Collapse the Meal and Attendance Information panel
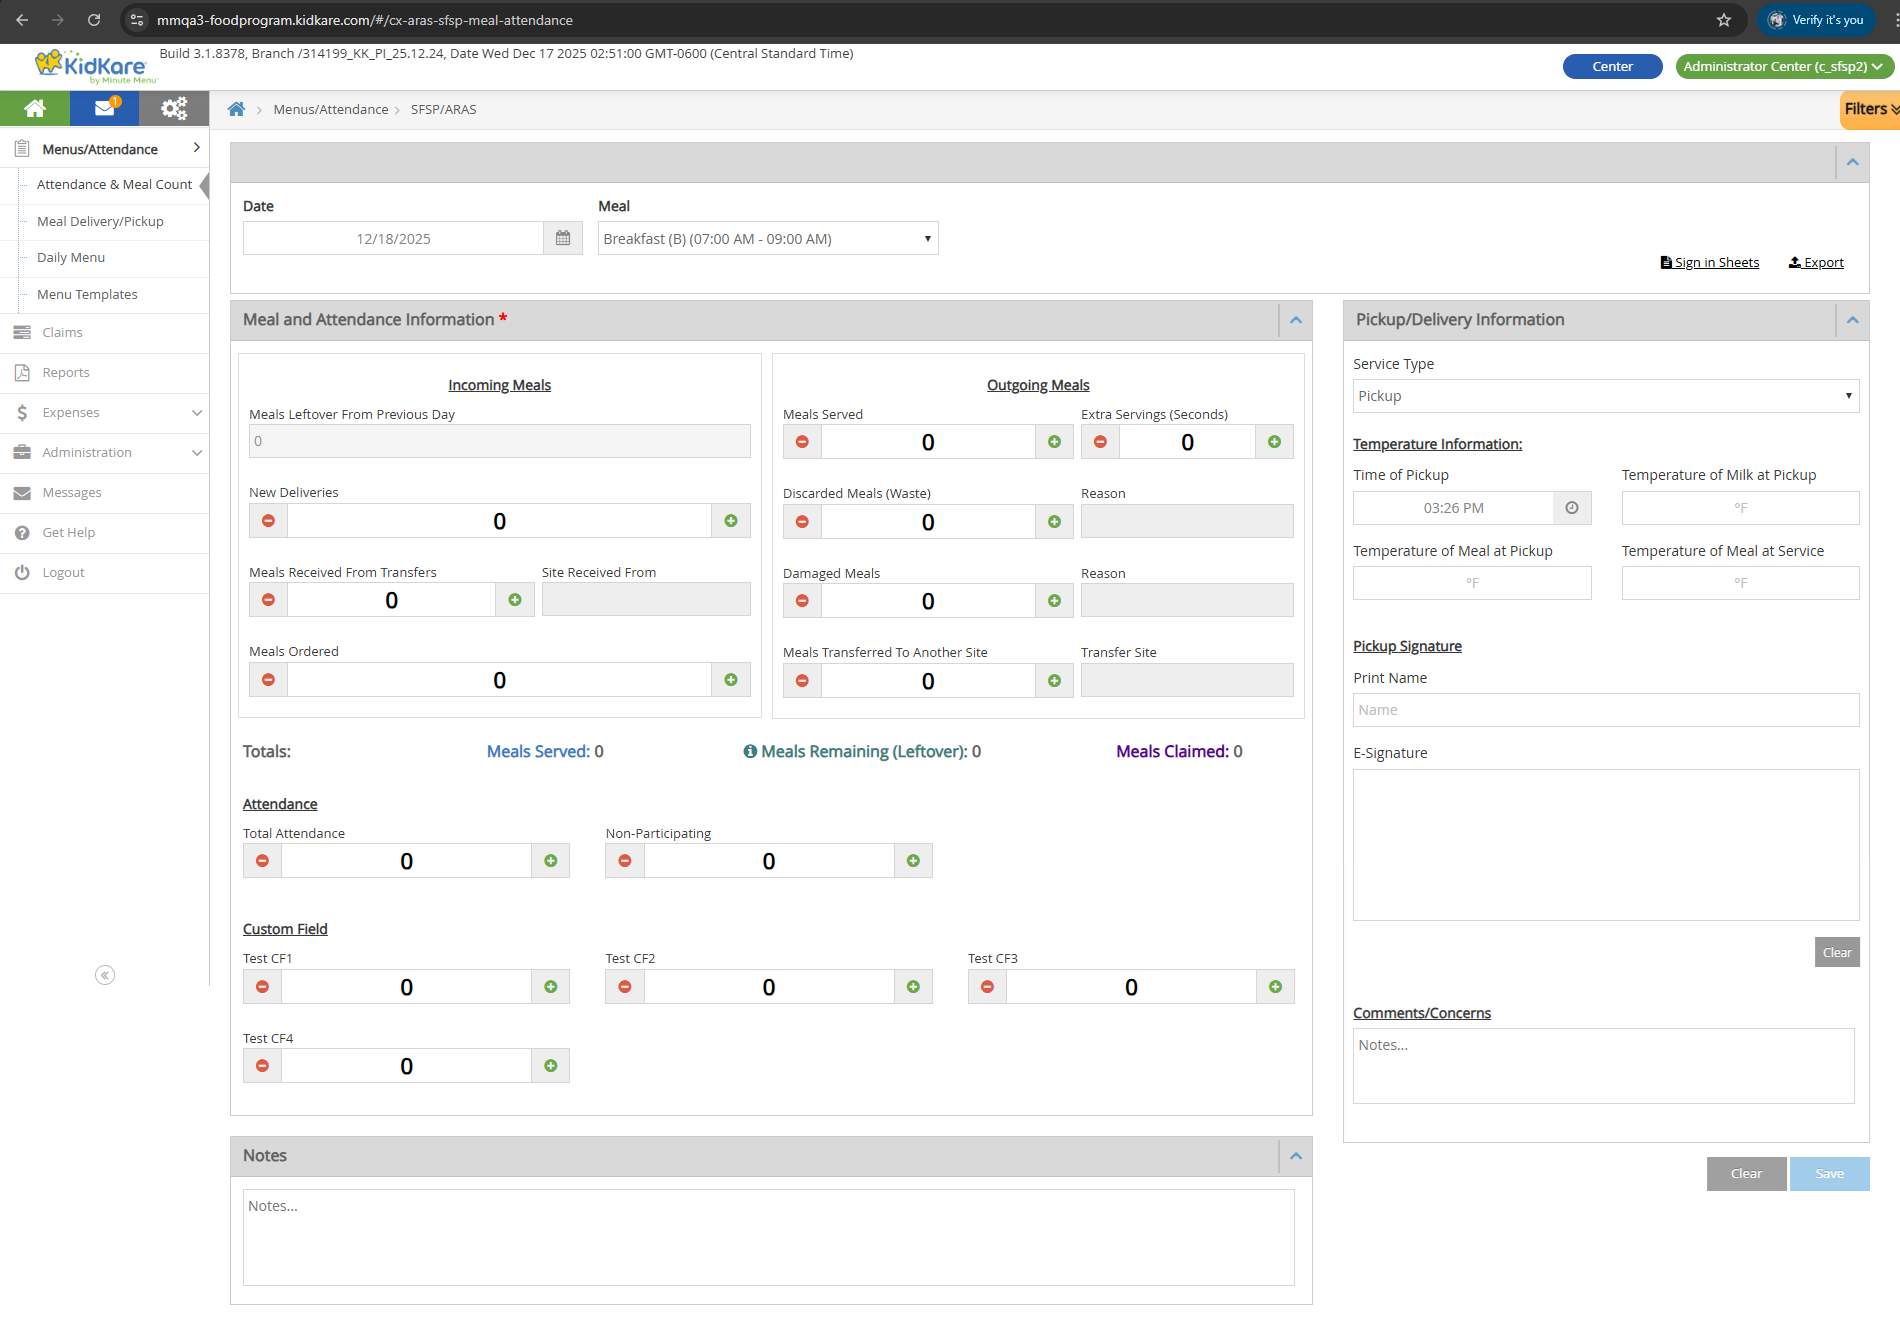Screen dimensions: 1900x1318 [1295, 320]
